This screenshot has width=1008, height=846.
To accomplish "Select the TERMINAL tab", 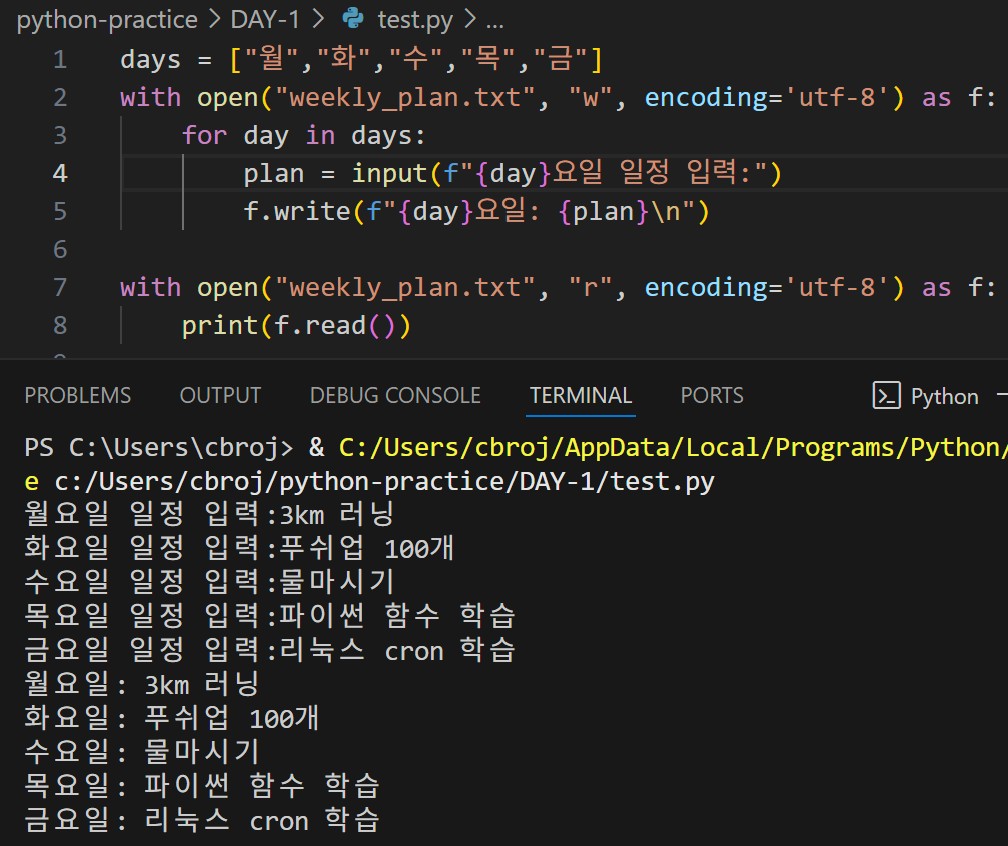I will click(580, 395).
